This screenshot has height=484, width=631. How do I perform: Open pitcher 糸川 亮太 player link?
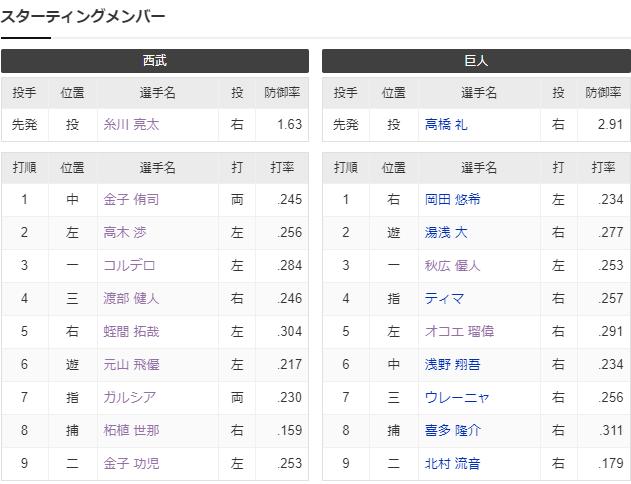coord(131,125)
